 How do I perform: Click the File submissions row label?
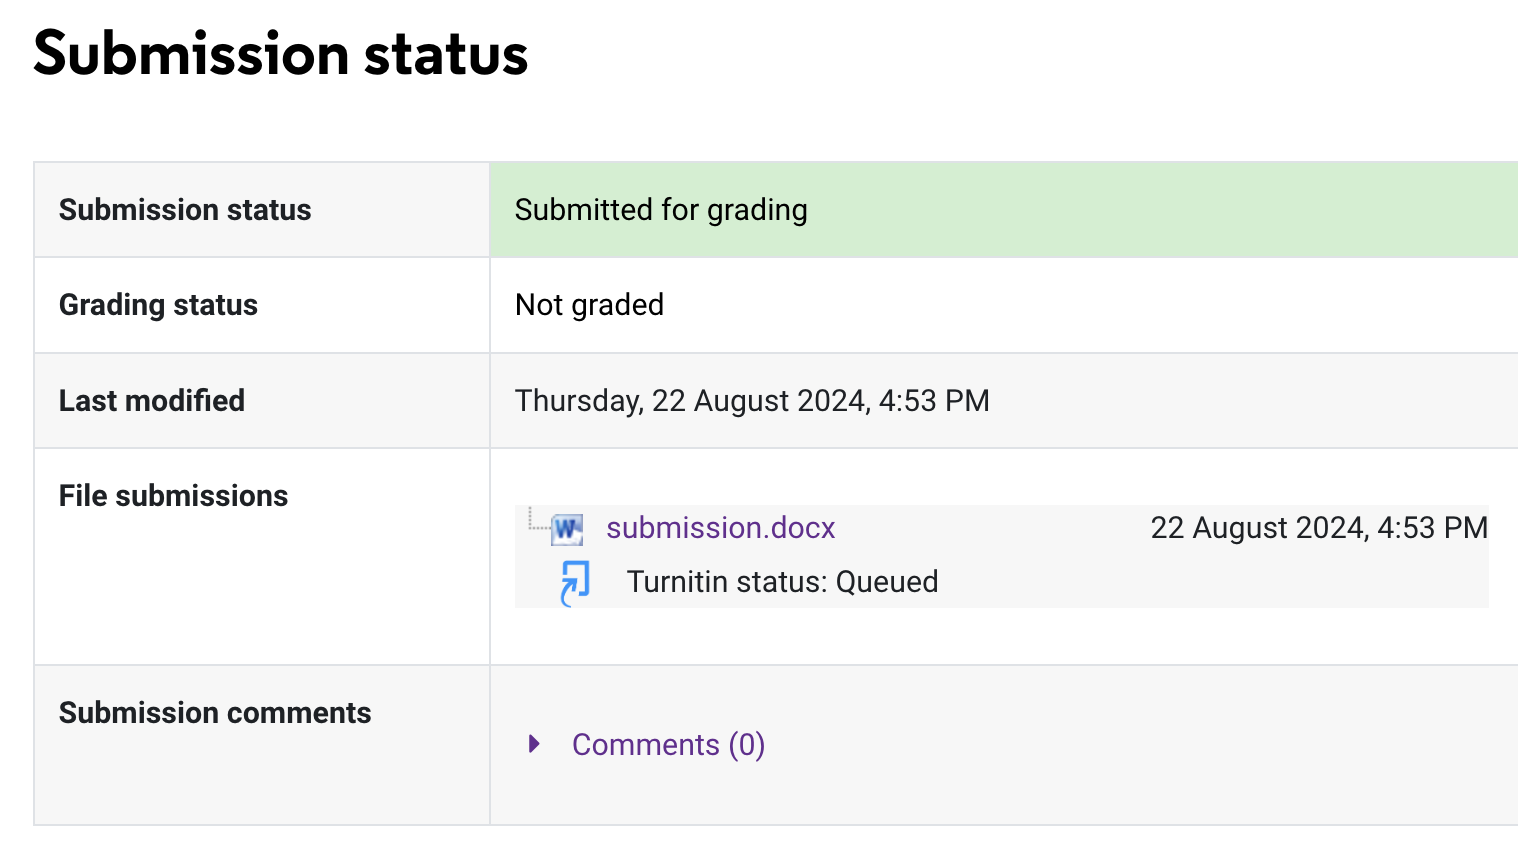tap(173, 496)
